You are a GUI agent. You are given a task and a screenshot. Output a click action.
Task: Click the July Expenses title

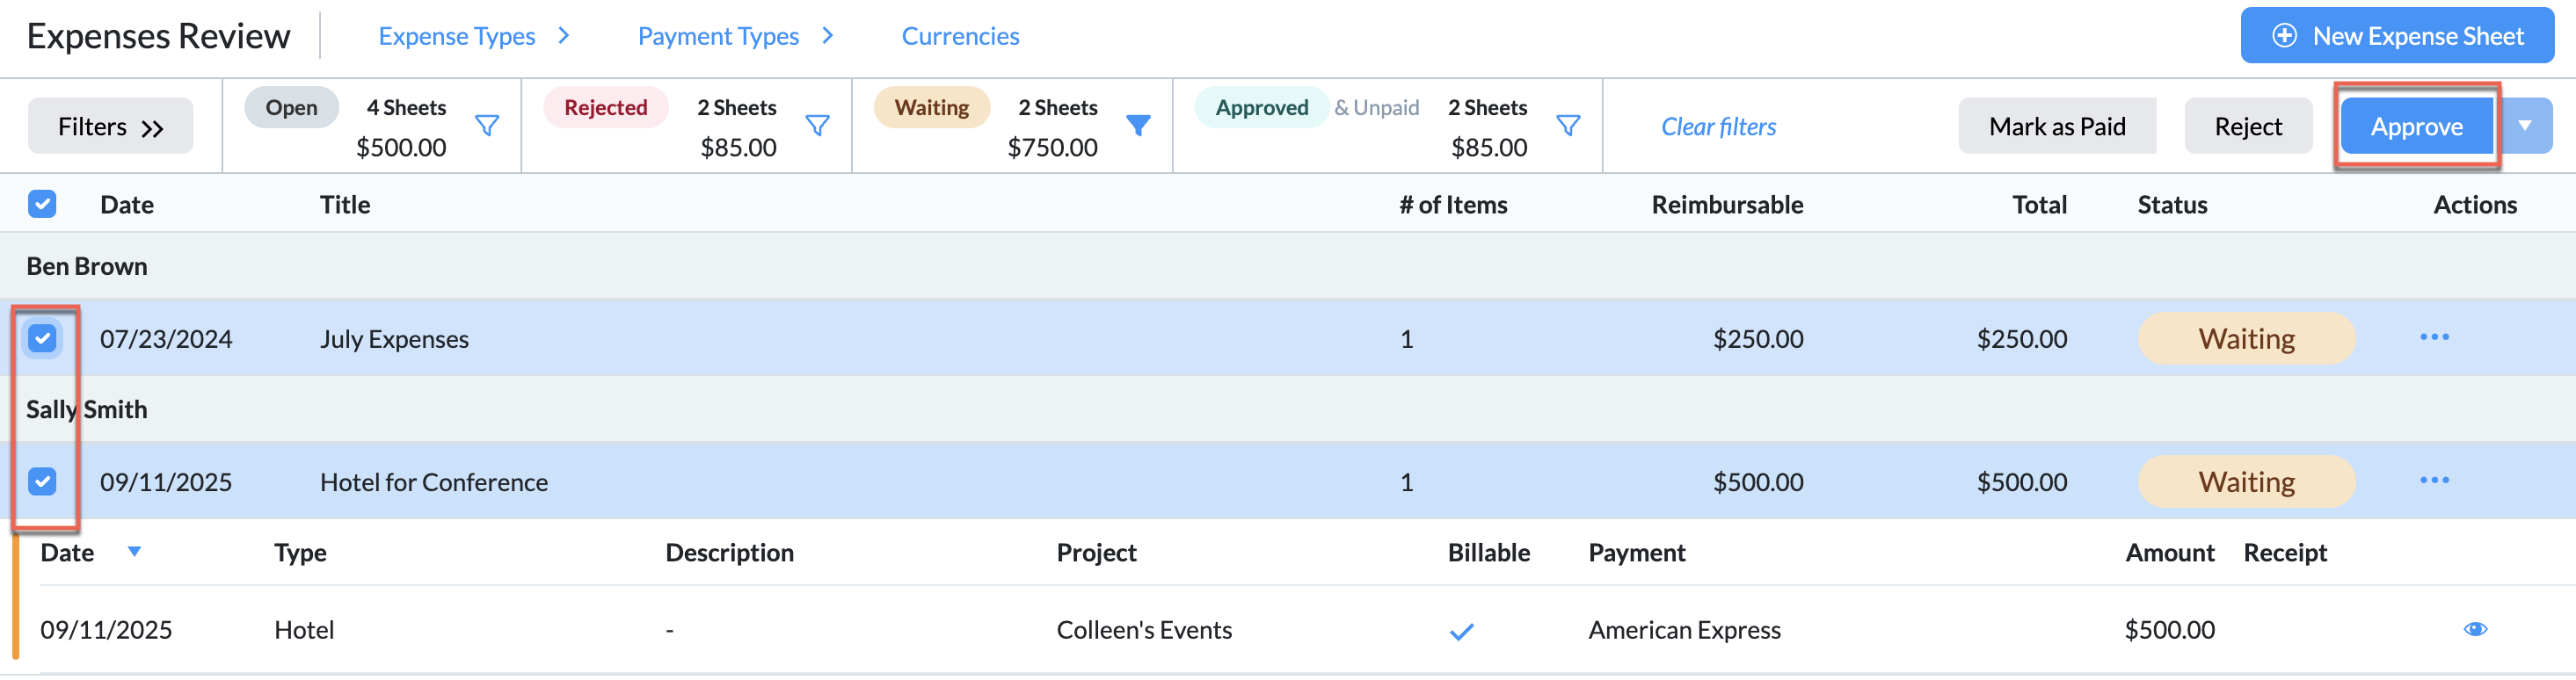coord(394,339)
